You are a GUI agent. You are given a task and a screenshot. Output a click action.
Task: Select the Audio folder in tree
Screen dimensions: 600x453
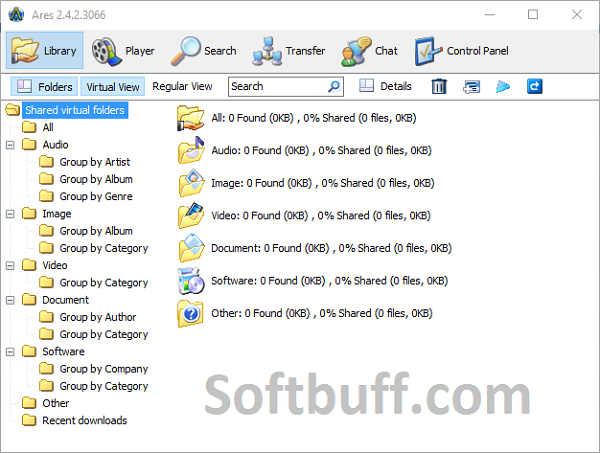tap(55, 145)
